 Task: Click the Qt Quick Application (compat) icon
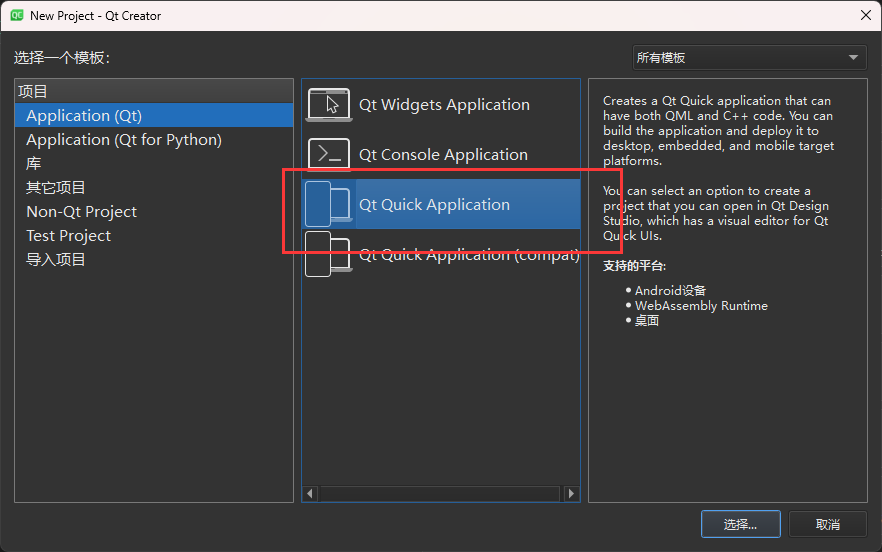tap(329, 254)
